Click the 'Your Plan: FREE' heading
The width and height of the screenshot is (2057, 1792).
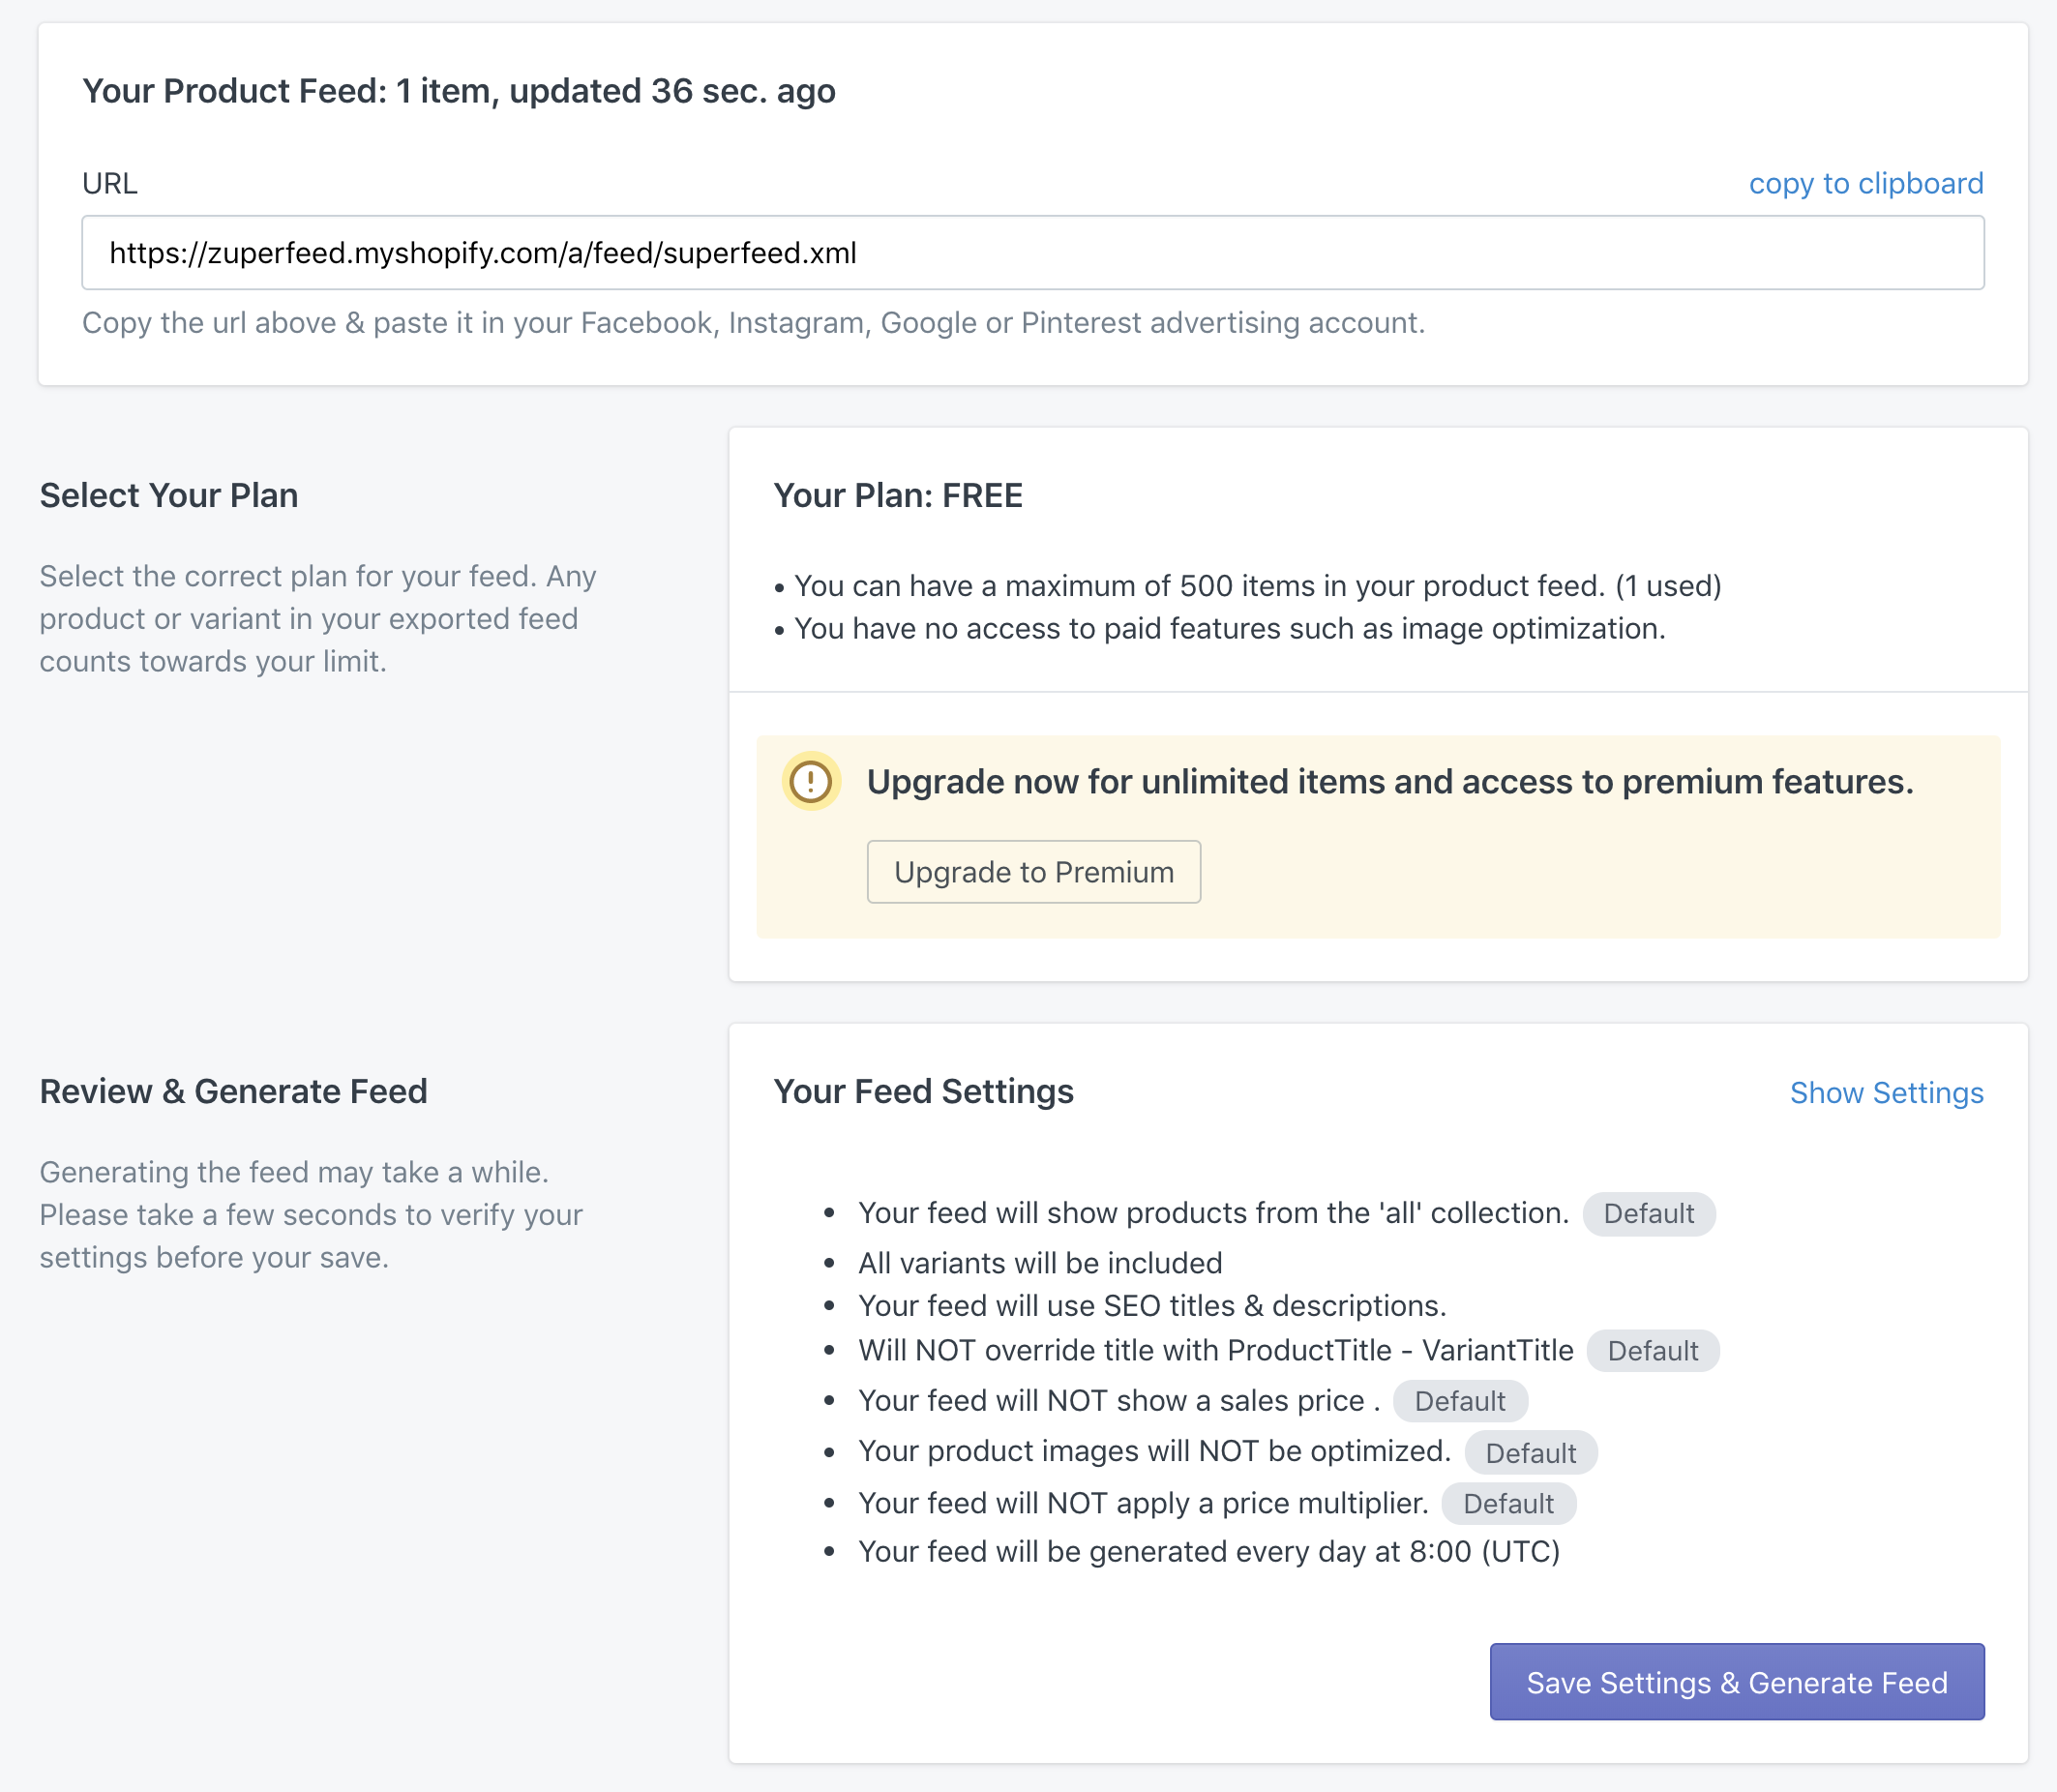click(x=898, y=496)
